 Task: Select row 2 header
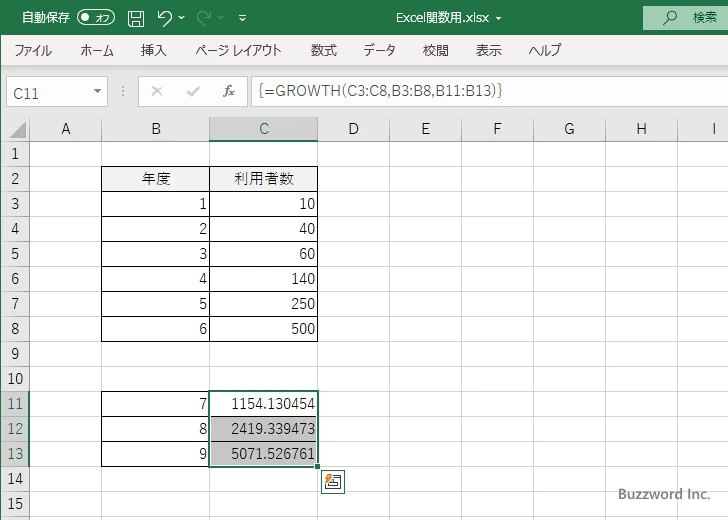[15, 179]
